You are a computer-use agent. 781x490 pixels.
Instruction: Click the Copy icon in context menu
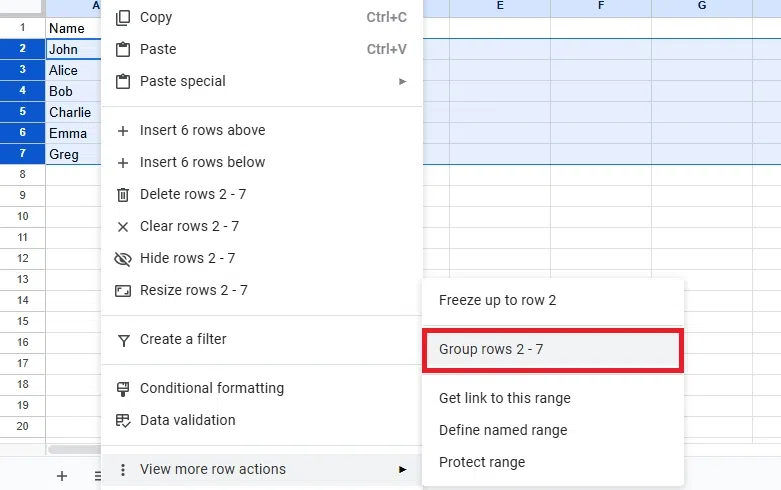(x=123, y=17)
